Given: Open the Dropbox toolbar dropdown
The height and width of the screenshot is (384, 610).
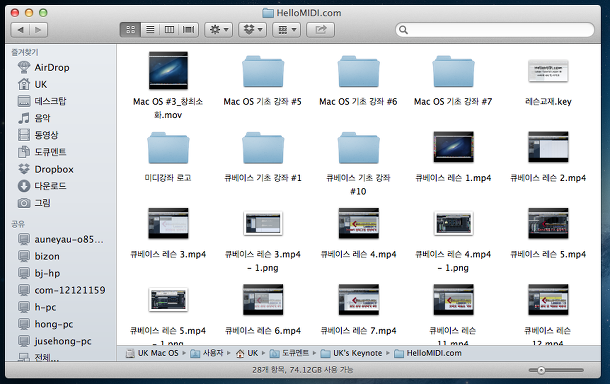Looking at the screenshot, I should coord(252,30).
